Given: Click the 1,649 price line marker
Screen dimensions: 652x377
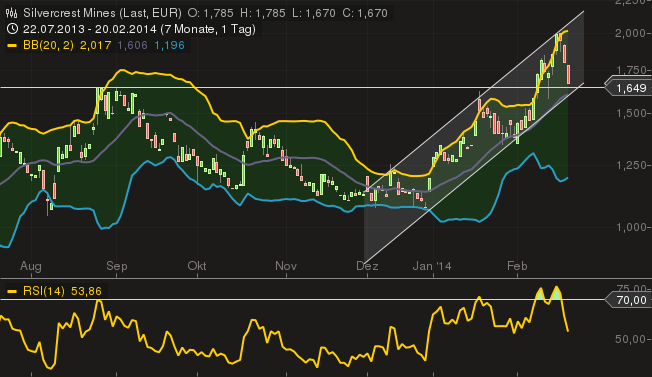Looking at the screenshot, I should [x=628, y=88].
